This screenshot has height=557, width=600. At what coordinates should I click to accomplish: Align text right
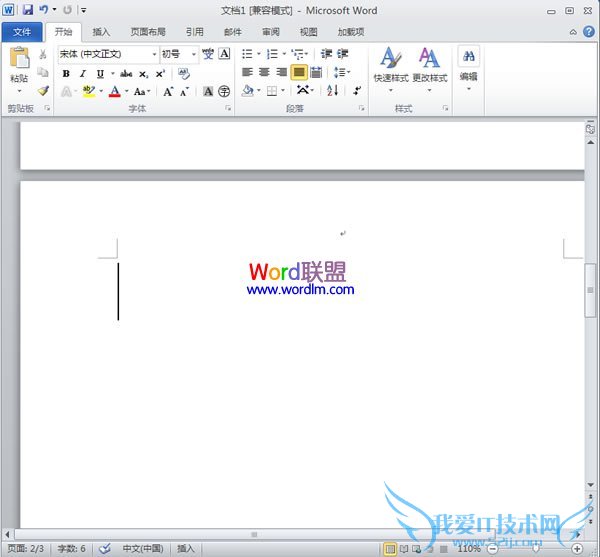tap(281, 72)
